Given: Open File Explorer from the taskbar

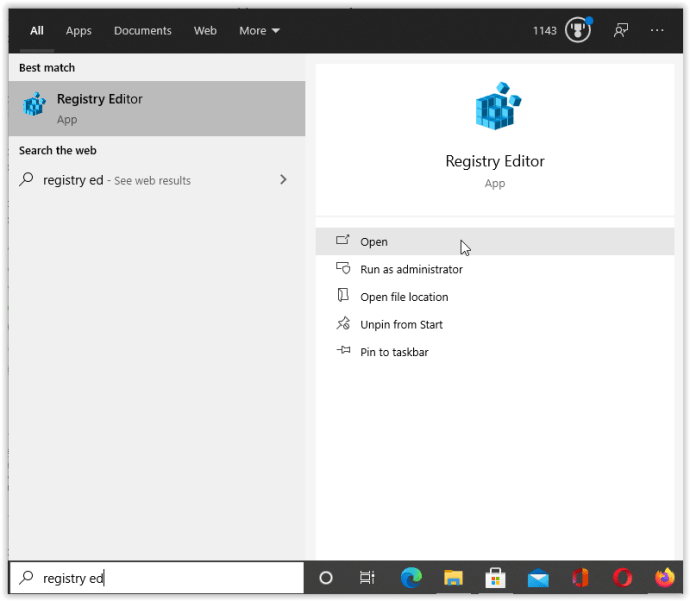Looking at the screenshot, I should [x=453, y=578].
